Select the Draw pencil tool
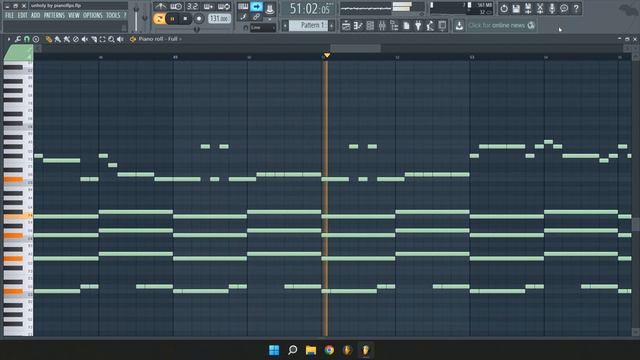Image resolution: width=640 pixels, height=360 pixels. tap(49, 39)
